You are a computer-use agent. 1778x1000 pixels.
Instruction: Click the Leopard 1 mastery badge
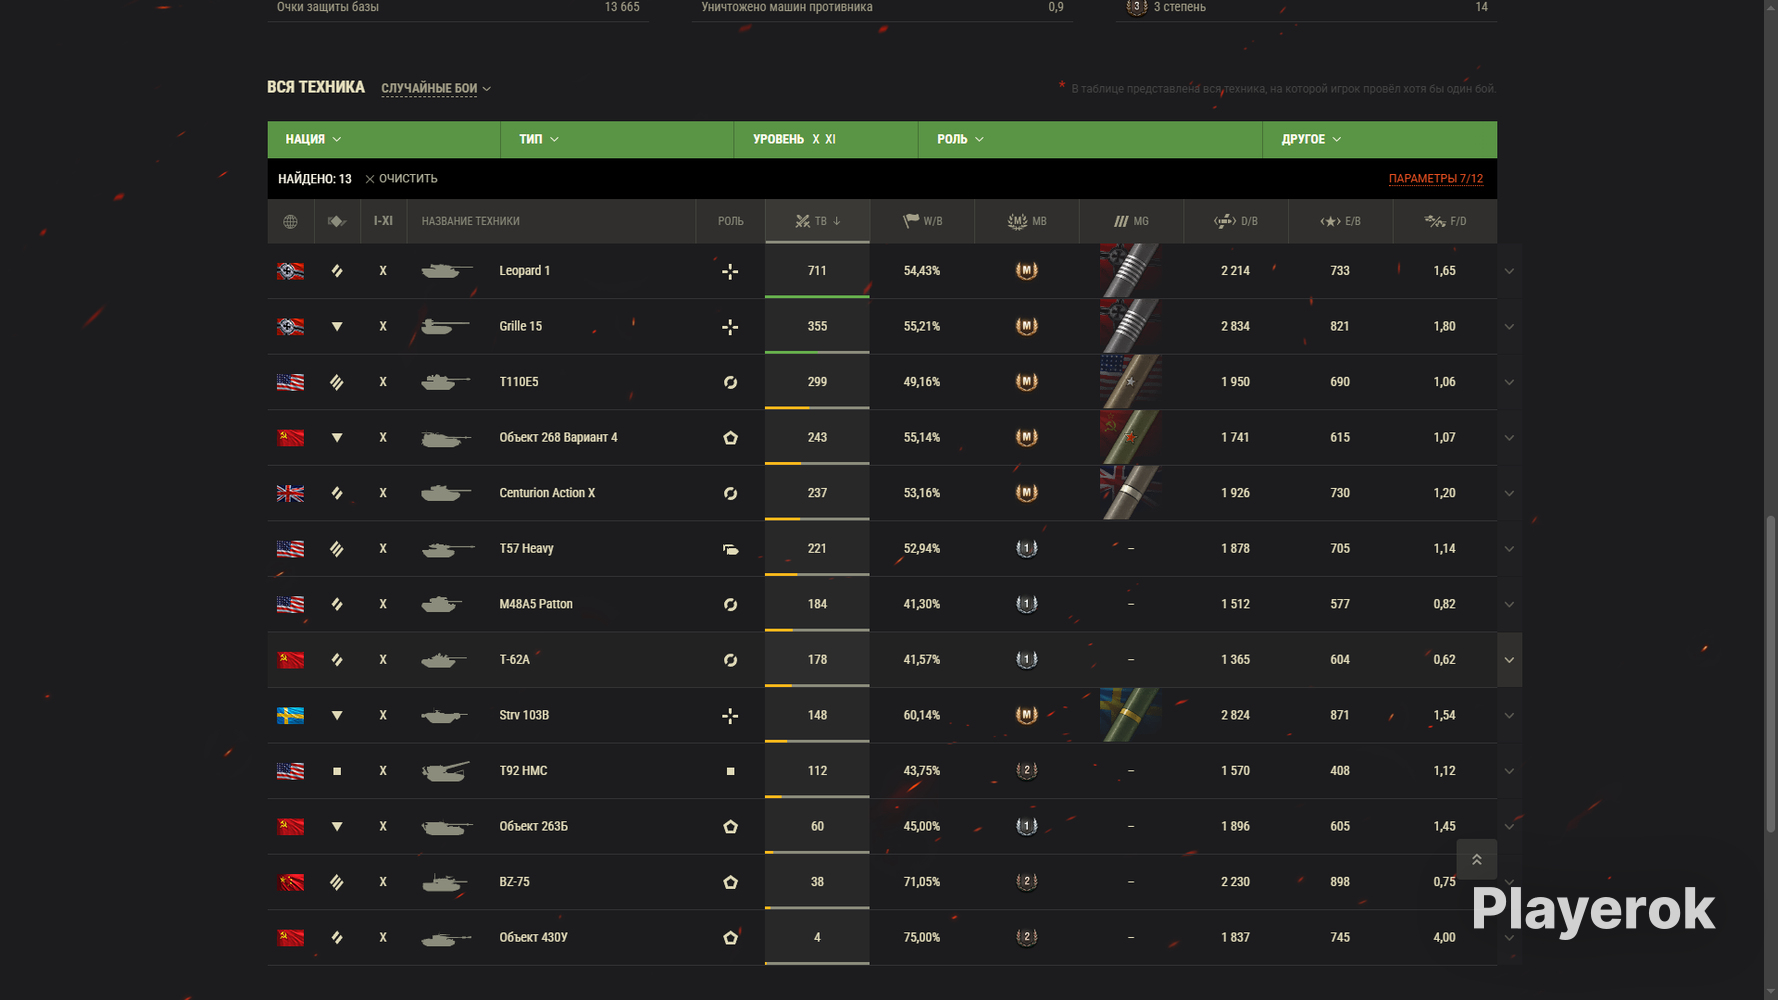point(1027,271)
